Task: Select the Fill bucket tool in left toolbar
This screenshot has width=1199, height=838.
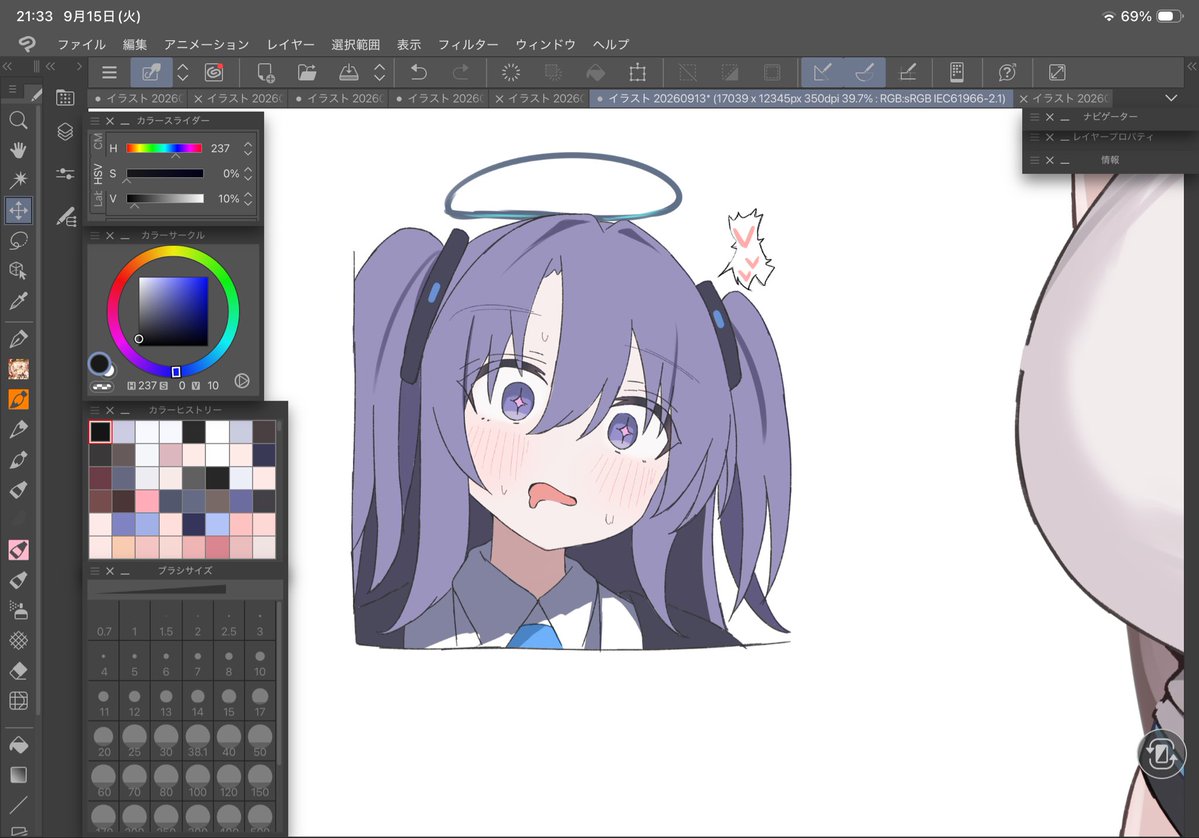Action: click(18, 745)
